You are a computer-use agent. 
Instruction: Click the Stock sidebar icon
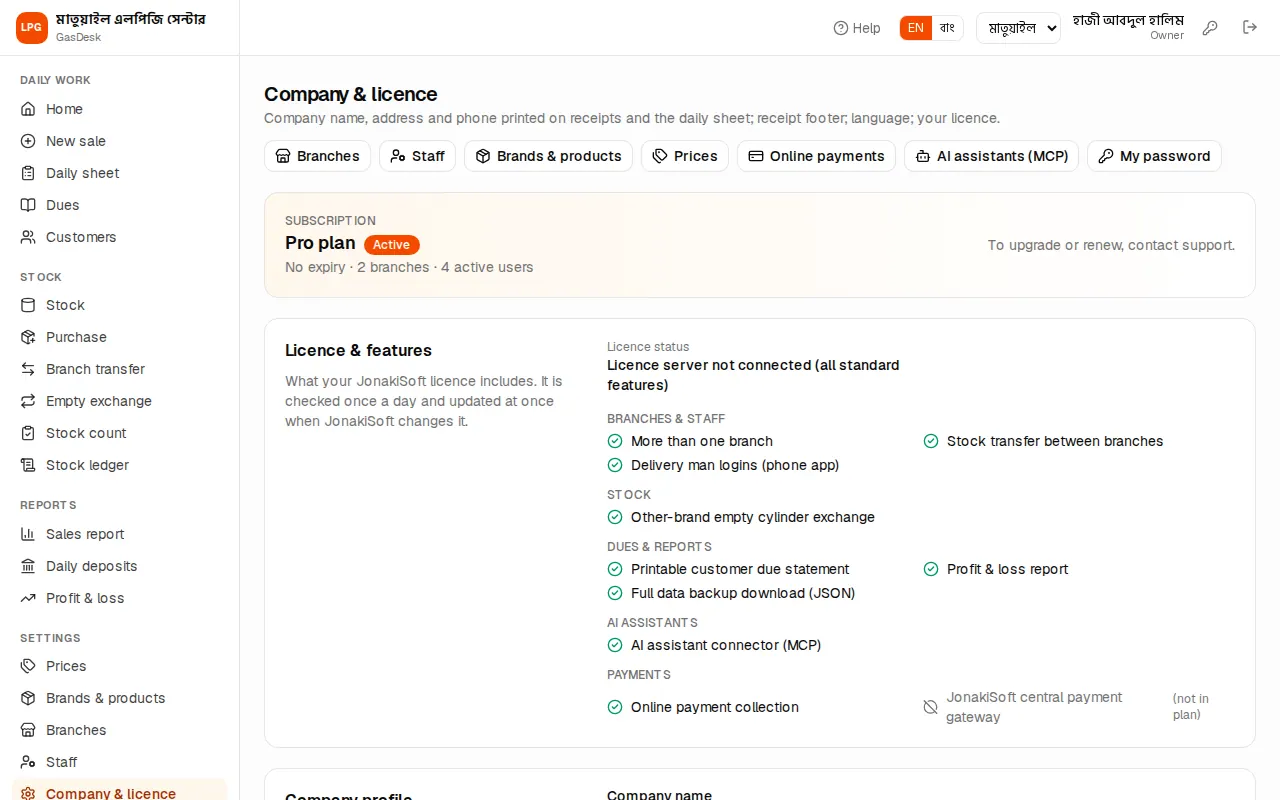(28, 305)
